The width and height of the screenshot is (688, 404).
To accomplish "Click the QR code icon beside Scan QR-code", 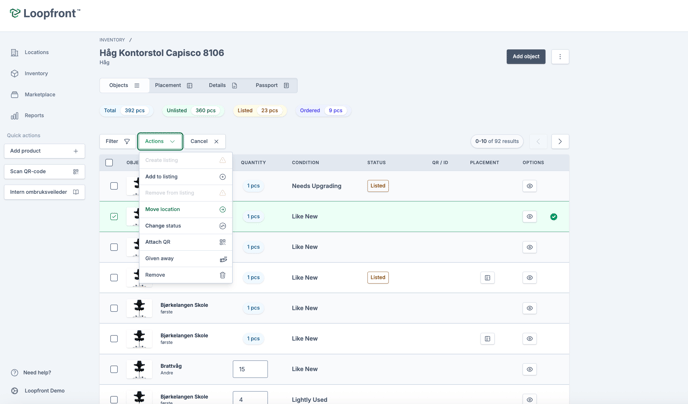I will tap(76, 172).
